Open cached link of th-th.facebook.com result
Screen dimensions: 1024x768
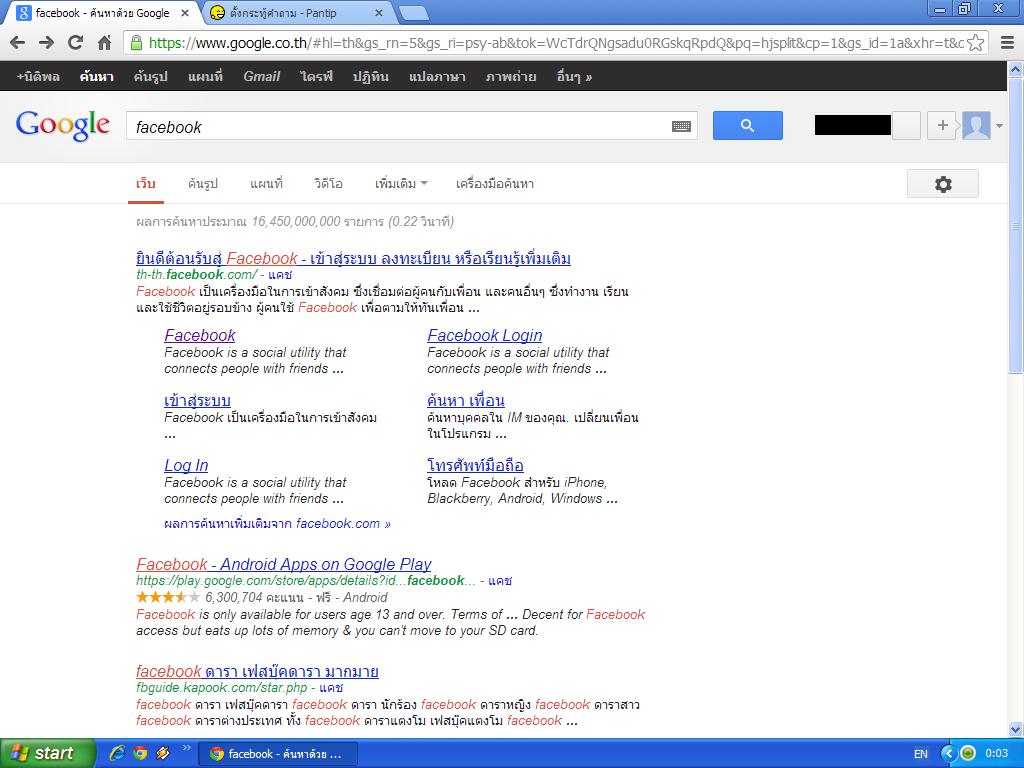[x=280, y=275]
